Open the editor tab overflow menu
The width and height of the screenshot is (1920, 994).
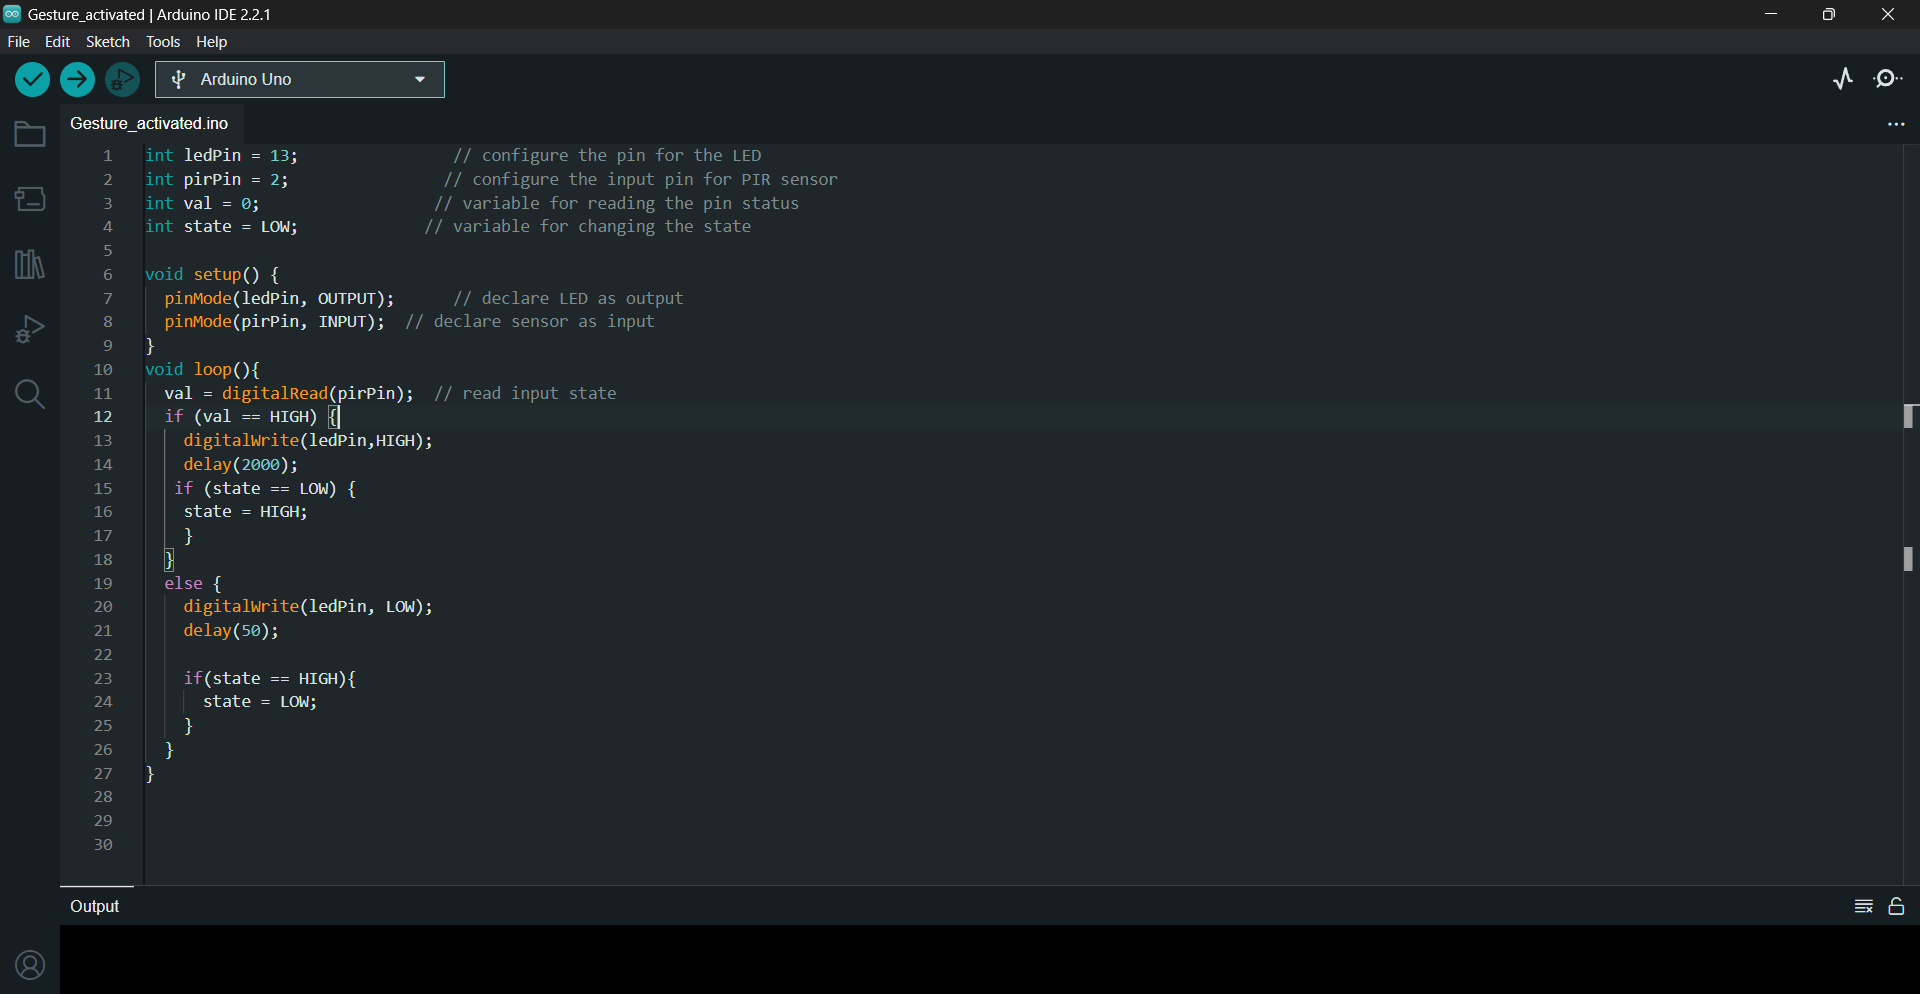[1896, 124]
